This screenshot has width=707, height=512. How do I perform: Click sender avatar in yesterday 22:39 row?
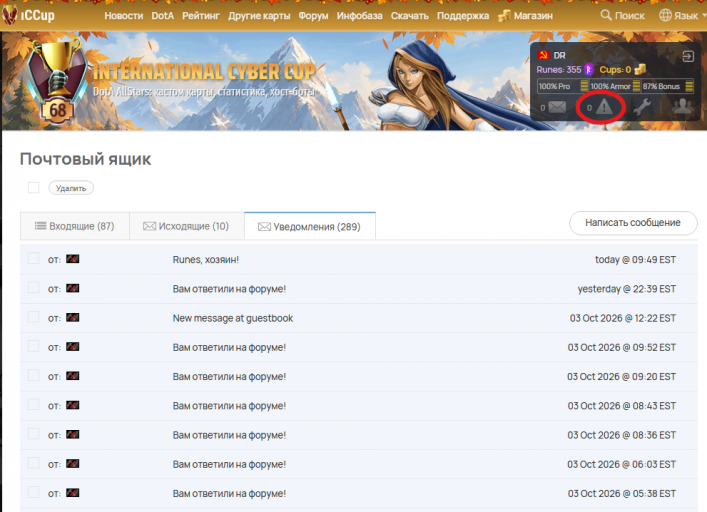(x=73, y=288)
